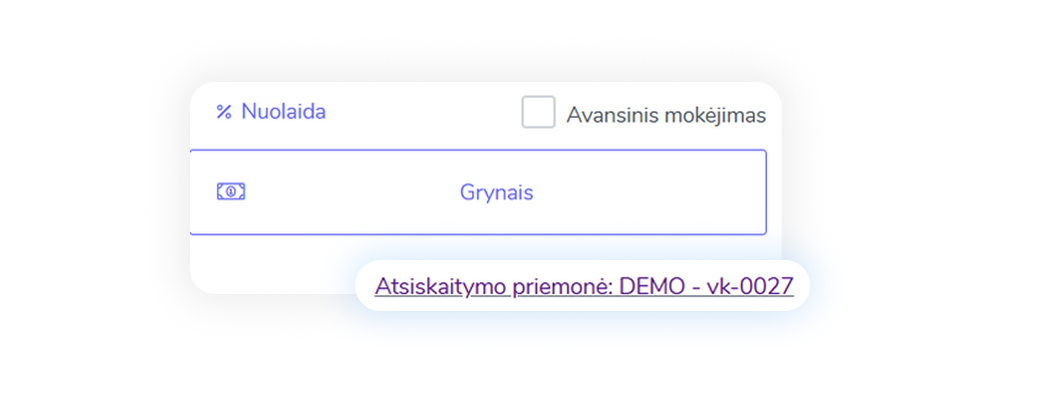
Task: Open Nuolaida discount option
Action: (x=271, y=111)
